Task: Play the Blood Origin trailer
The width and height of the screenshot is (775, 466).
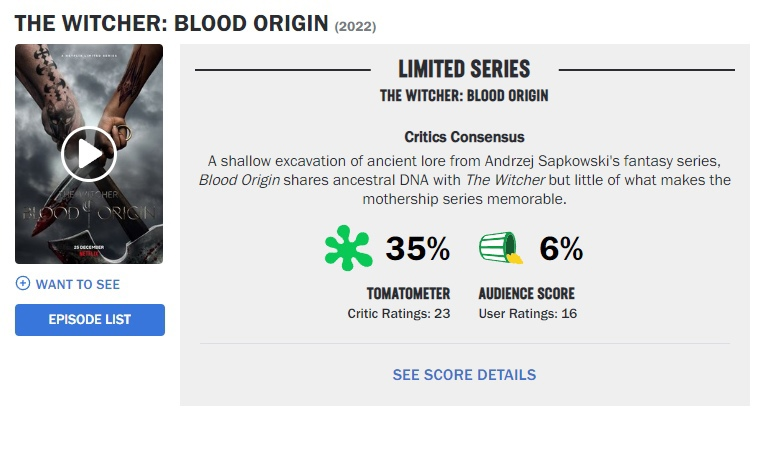Action: tap(89, 154)
